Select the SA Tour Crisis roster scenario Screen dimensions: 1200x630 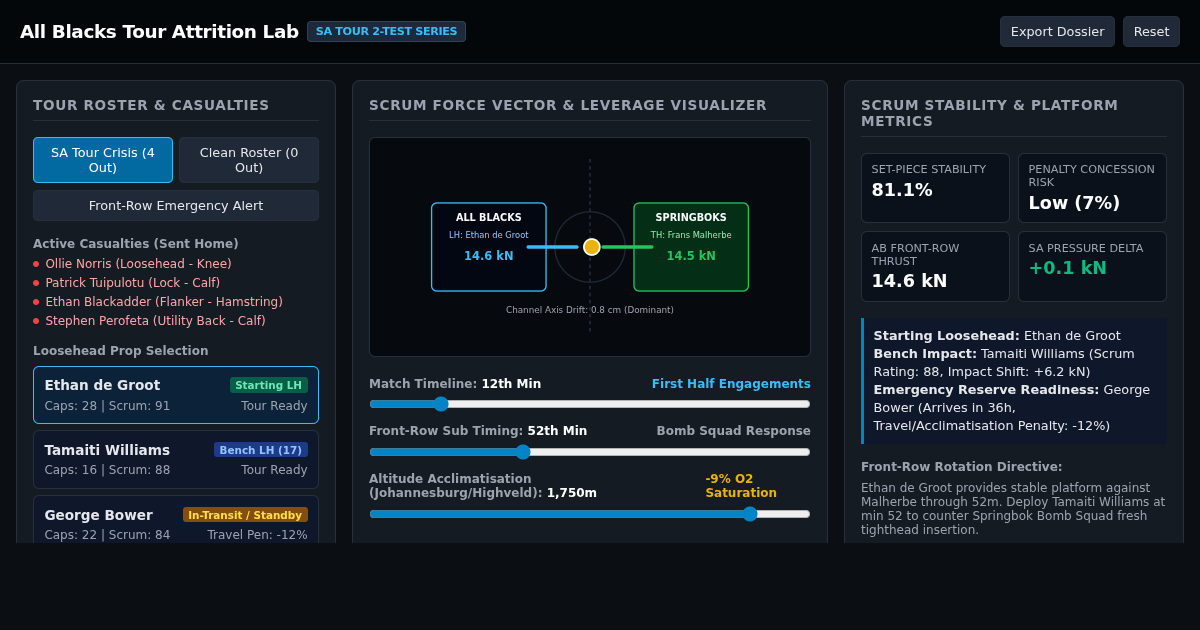(103, 160)
